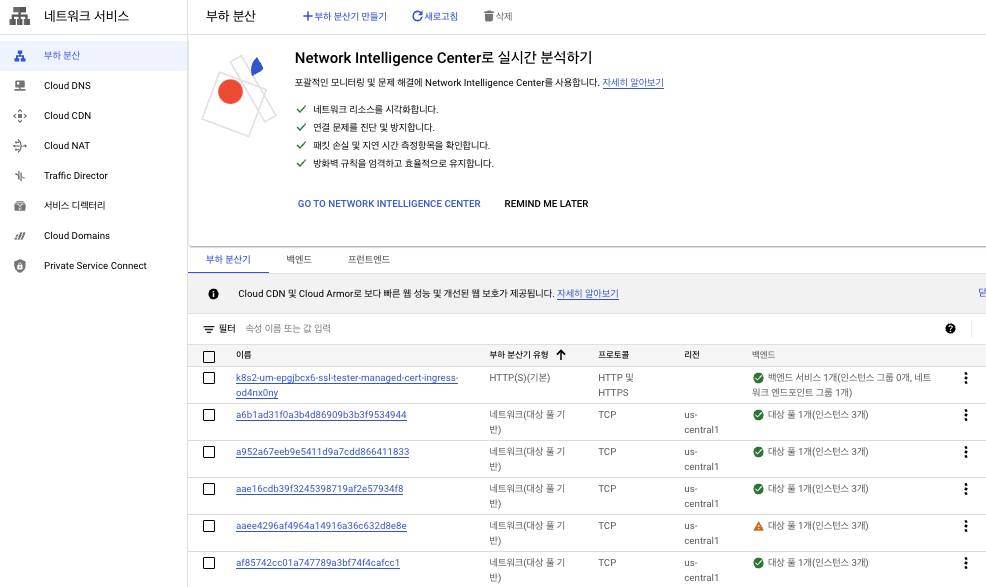Screen dimensions: 986x587
Task: Click green check status in a6b1ad31f0a3 row
Action: pos(758,415)
